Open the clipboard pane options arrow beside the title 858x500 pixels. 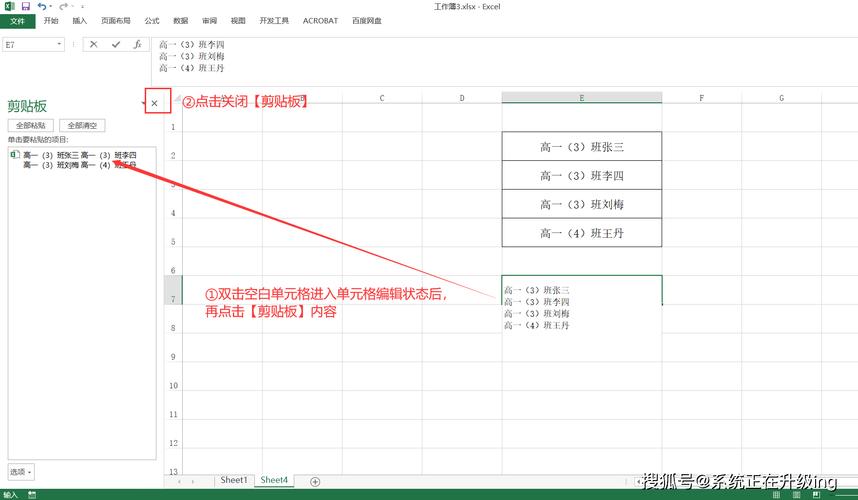pyautogui.click(x=143, y=103)
